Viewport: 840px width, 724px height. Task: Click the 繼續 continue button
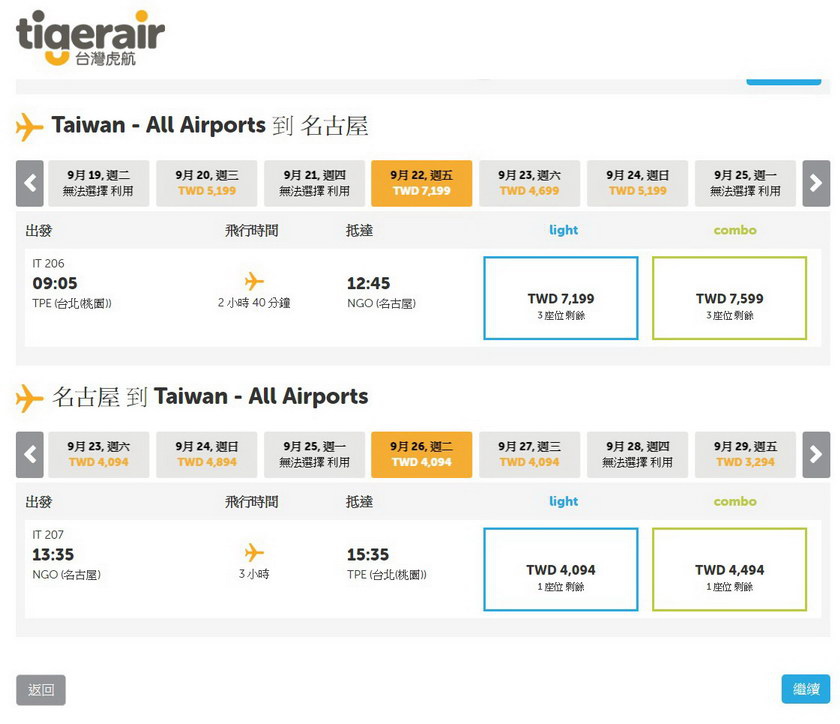point(806,689)
